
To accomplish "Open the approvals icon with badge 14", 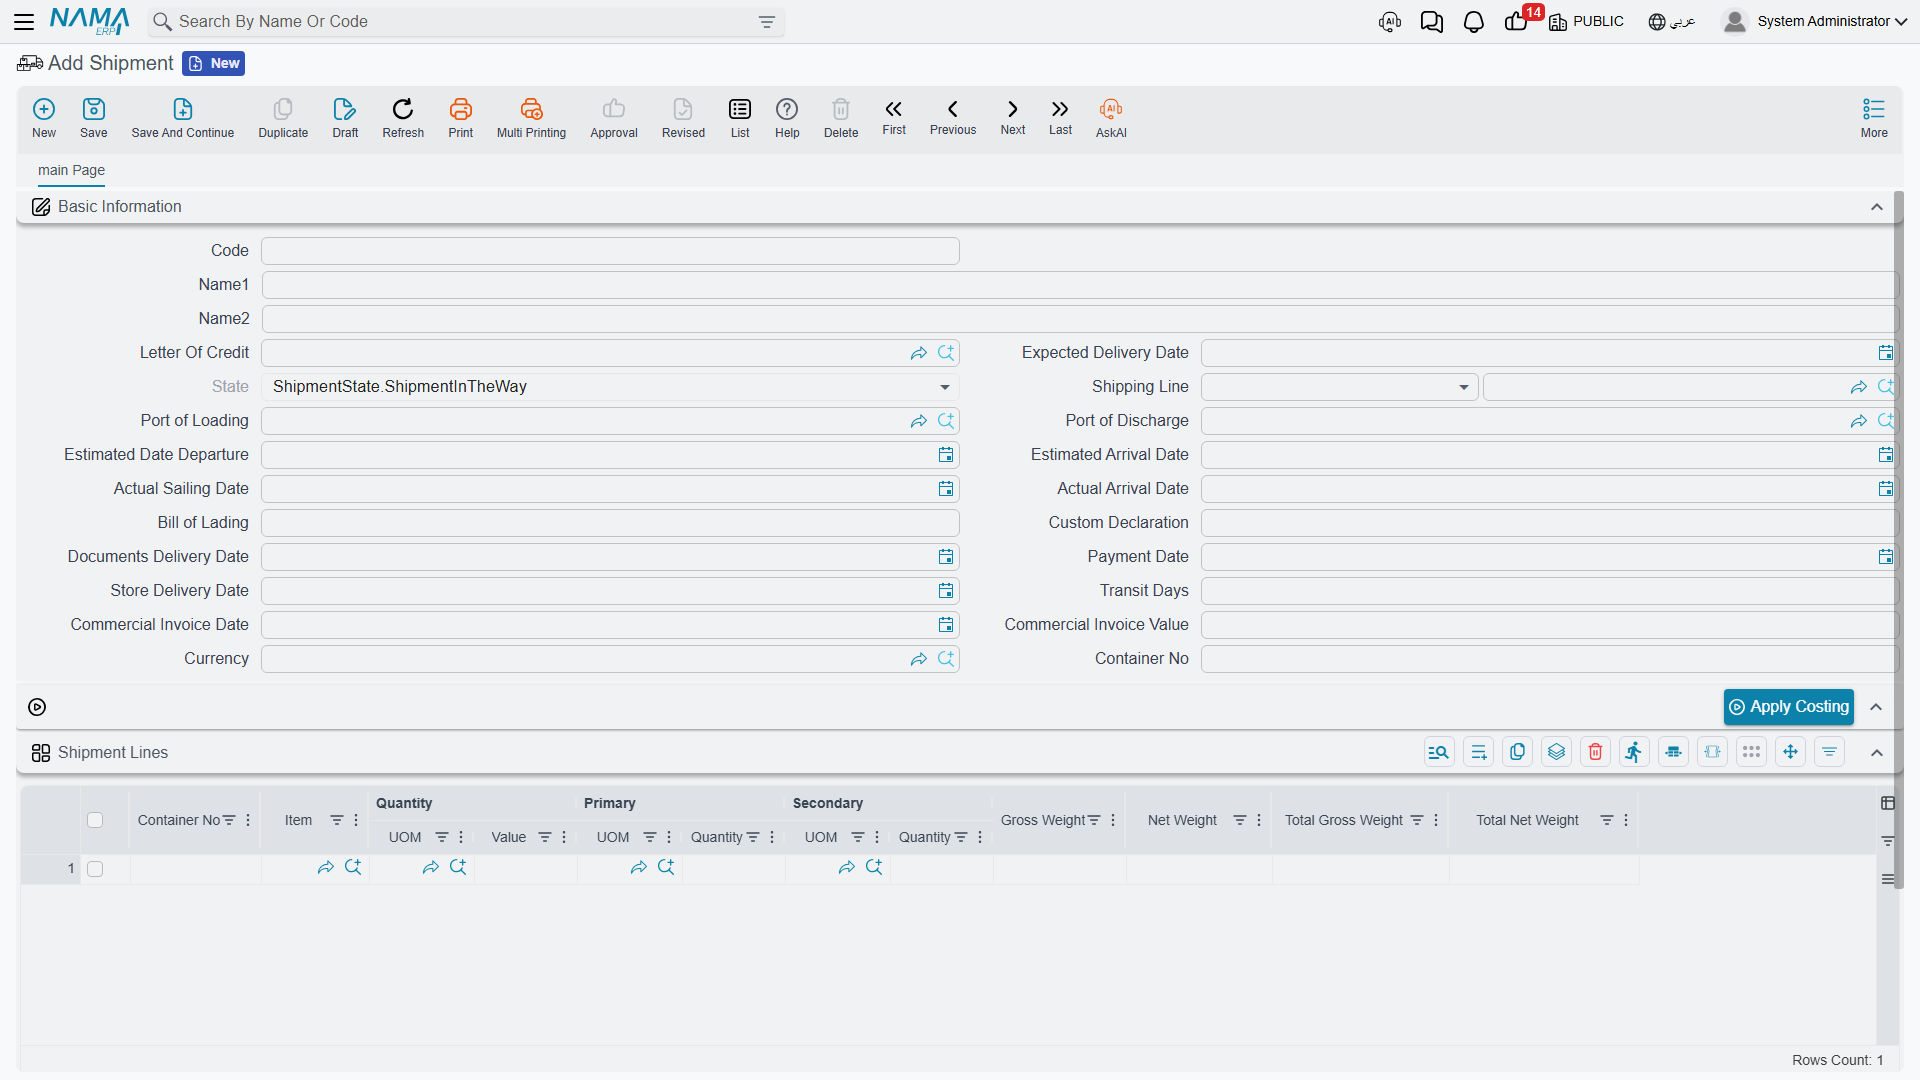I will (1518, 20).
